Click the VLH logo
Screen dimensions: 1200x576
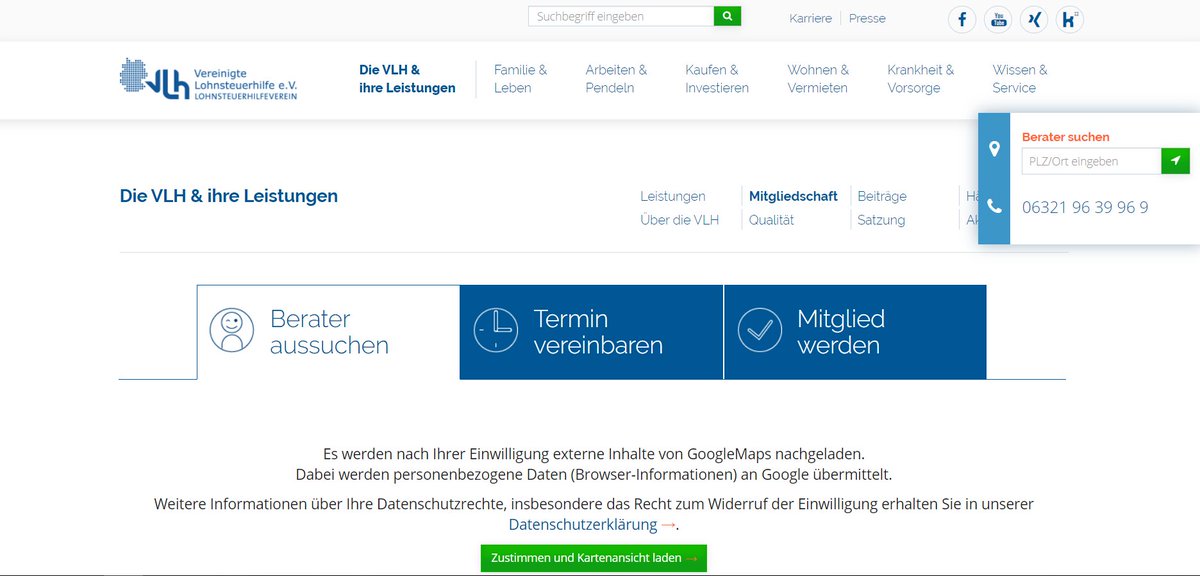(208, 79)
